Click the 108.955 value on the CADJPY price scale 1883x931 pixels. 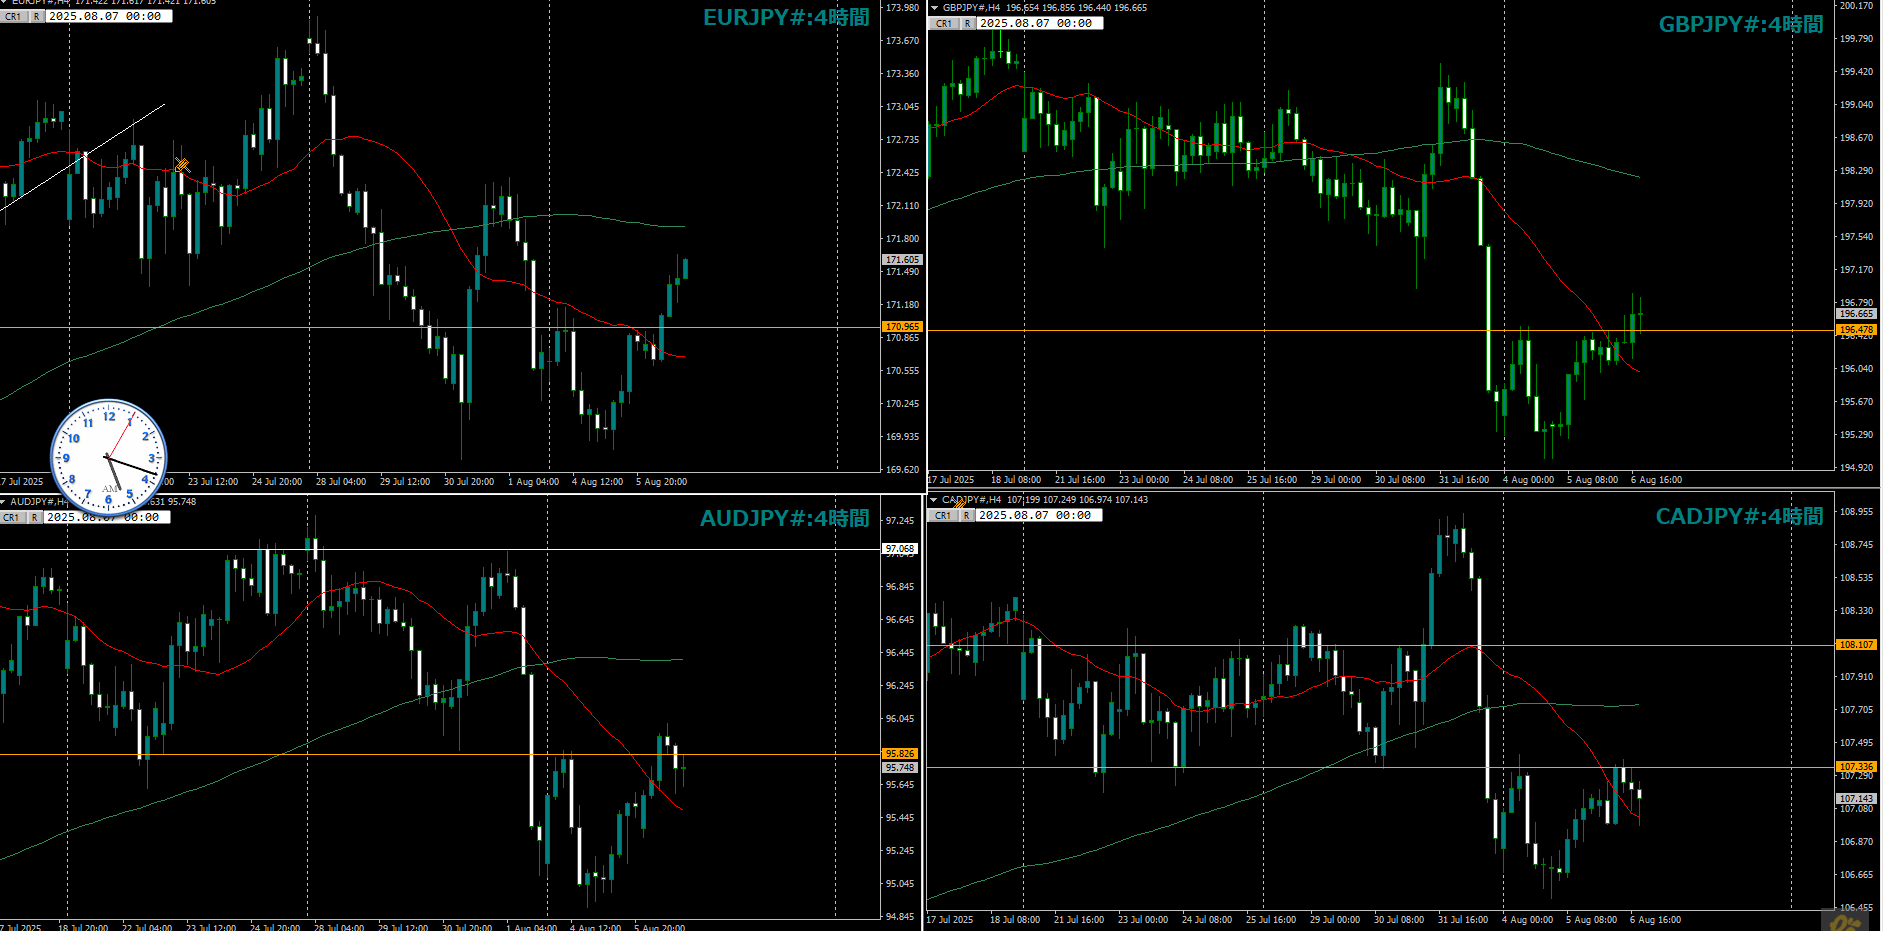[x=1857, y=511]
